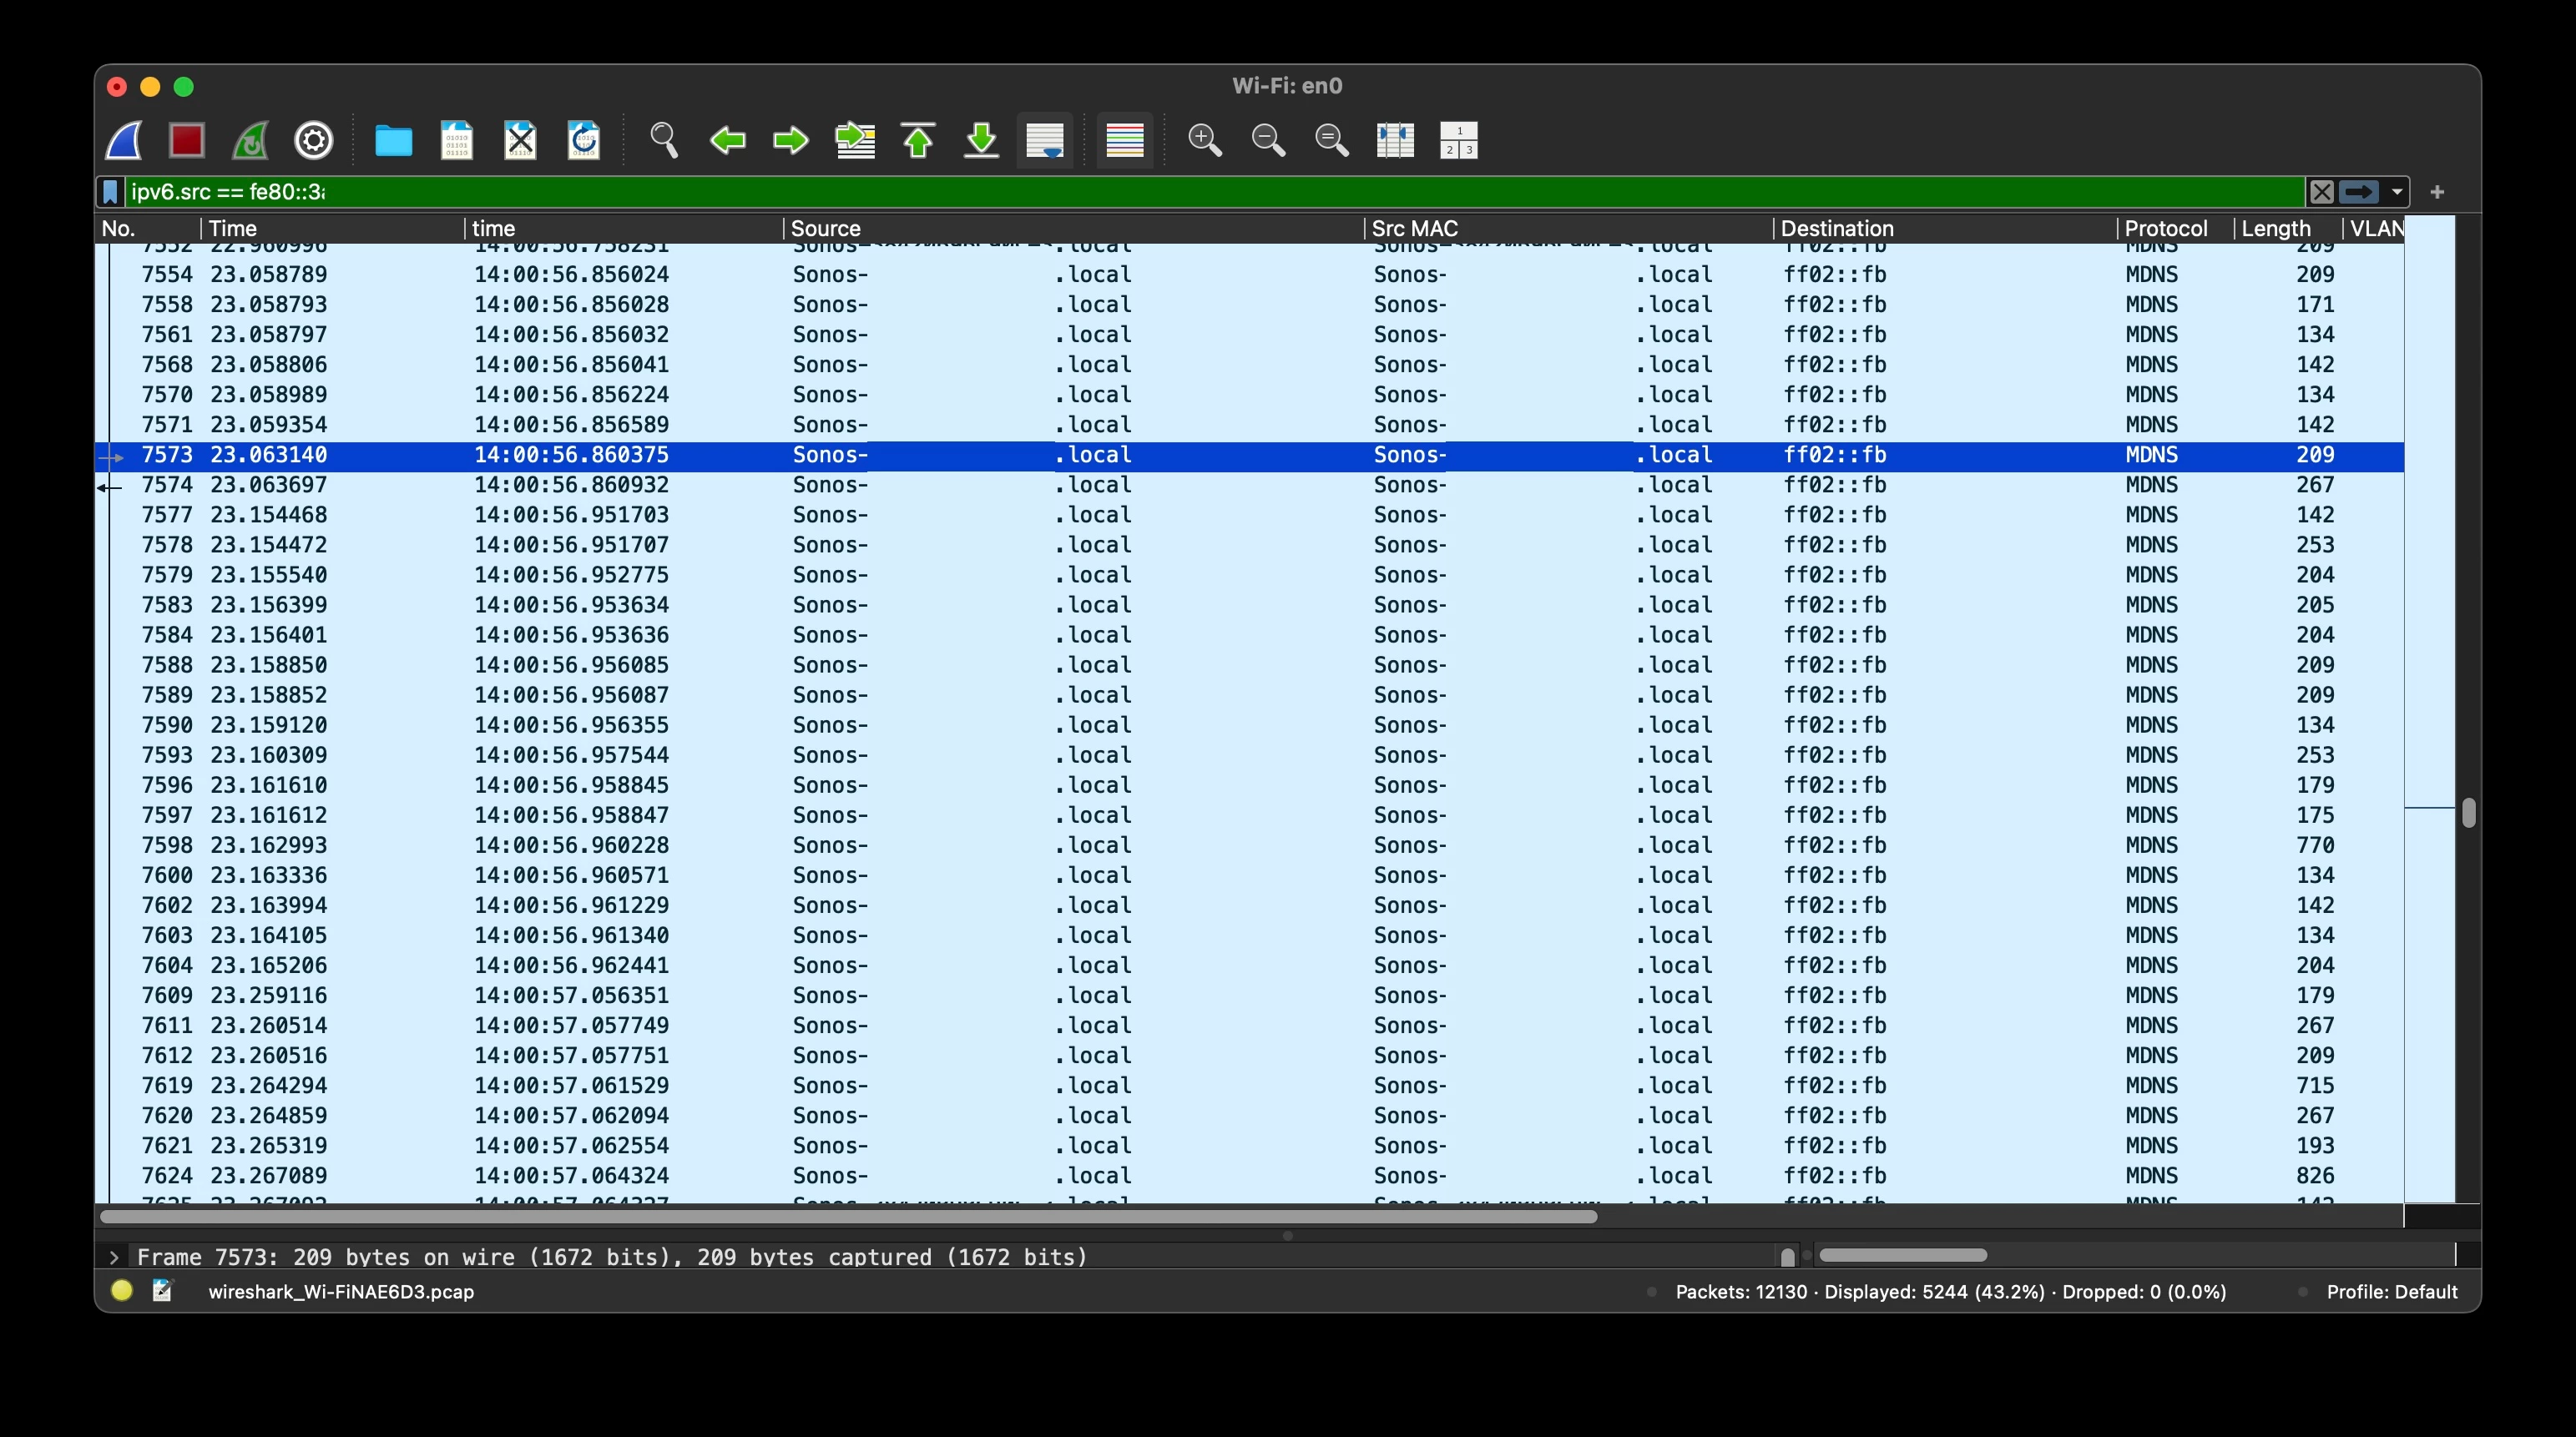Go to the first packet

coord(918,140)
